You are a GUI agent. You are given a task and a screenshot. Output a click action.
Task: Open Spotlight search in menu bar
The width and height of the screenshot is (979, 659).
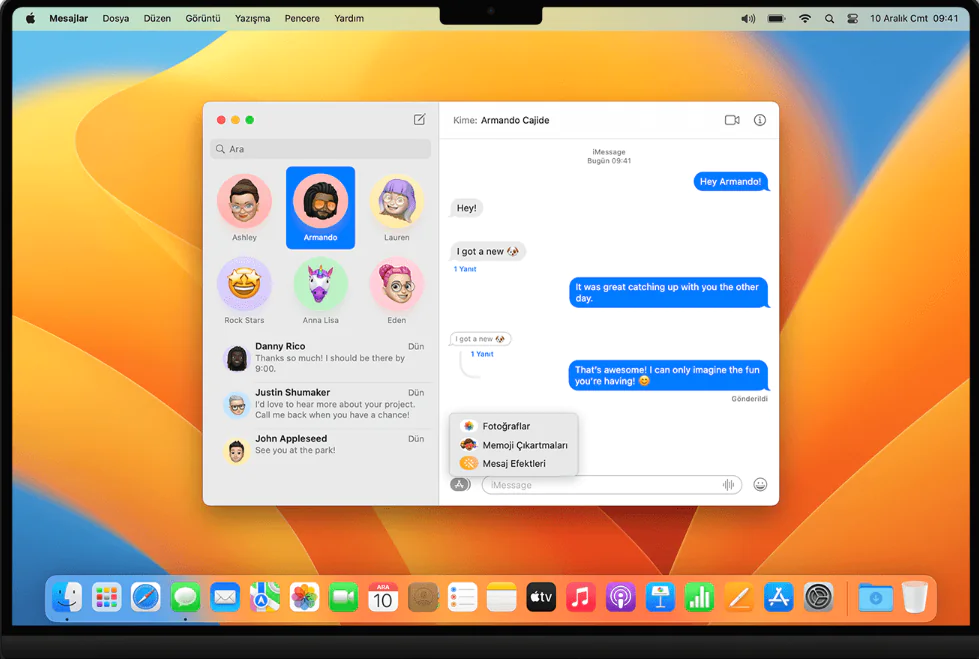coord(829,19)
